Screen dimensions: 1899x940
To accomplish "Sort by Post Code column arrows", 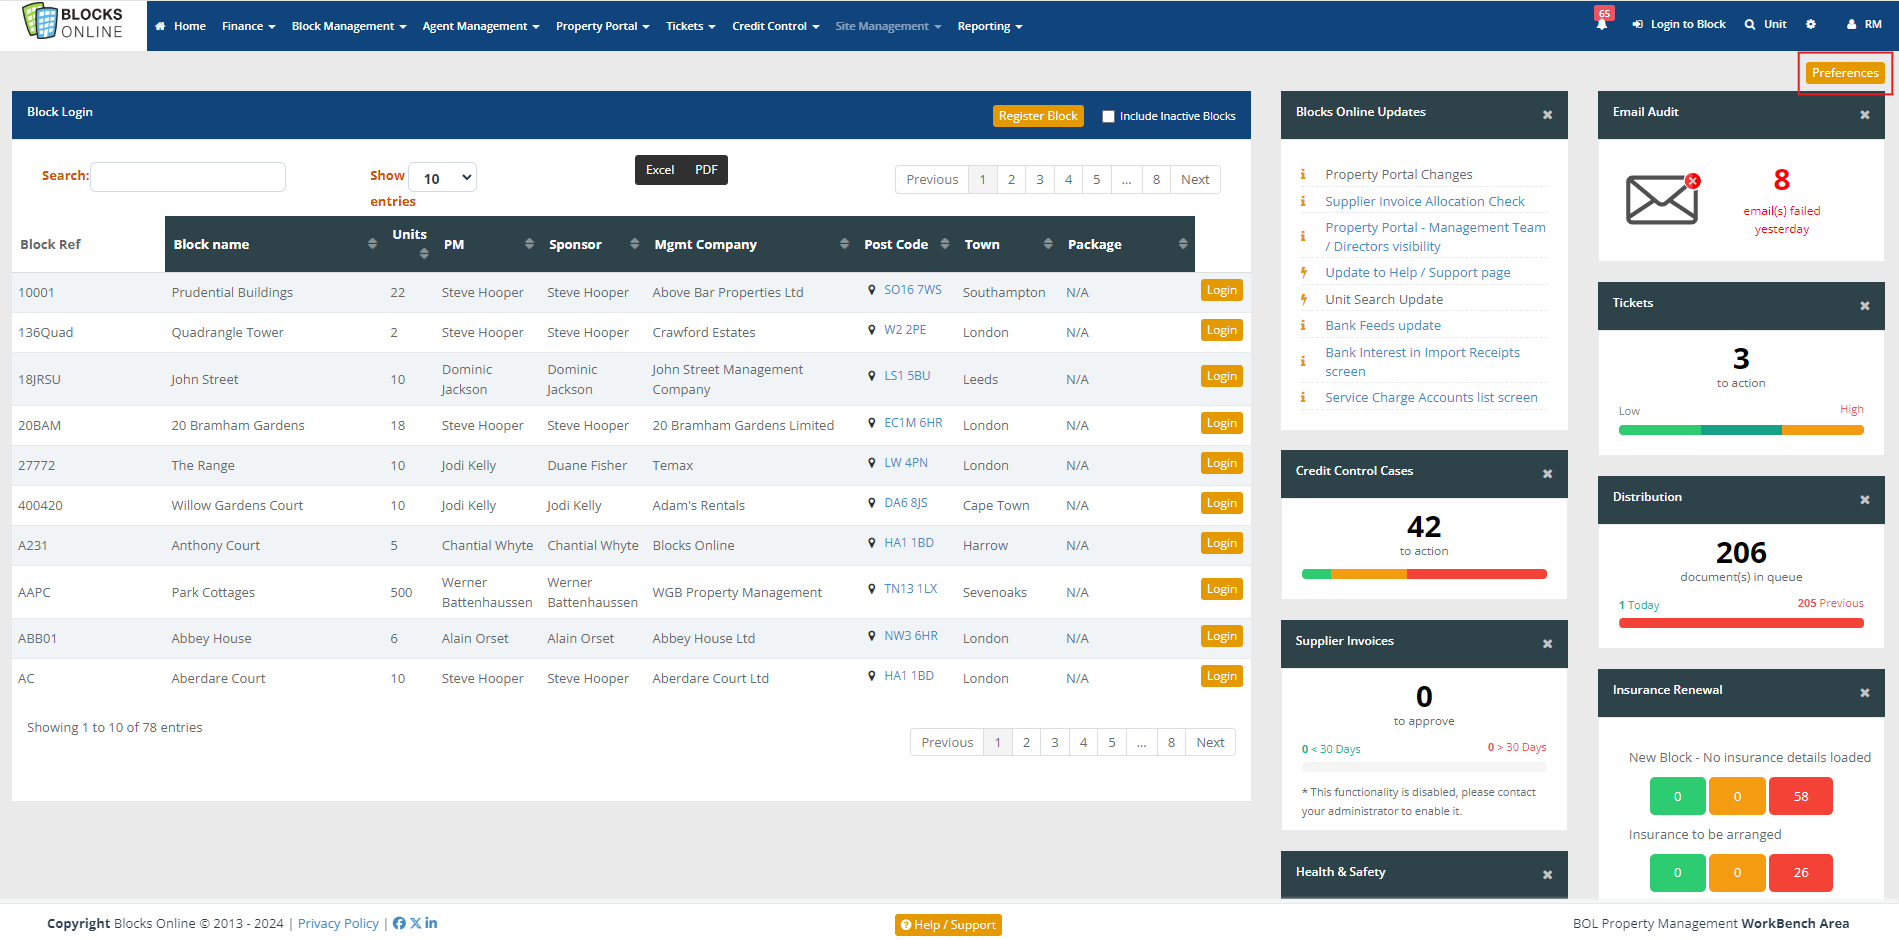I will [x=945, y=244].
